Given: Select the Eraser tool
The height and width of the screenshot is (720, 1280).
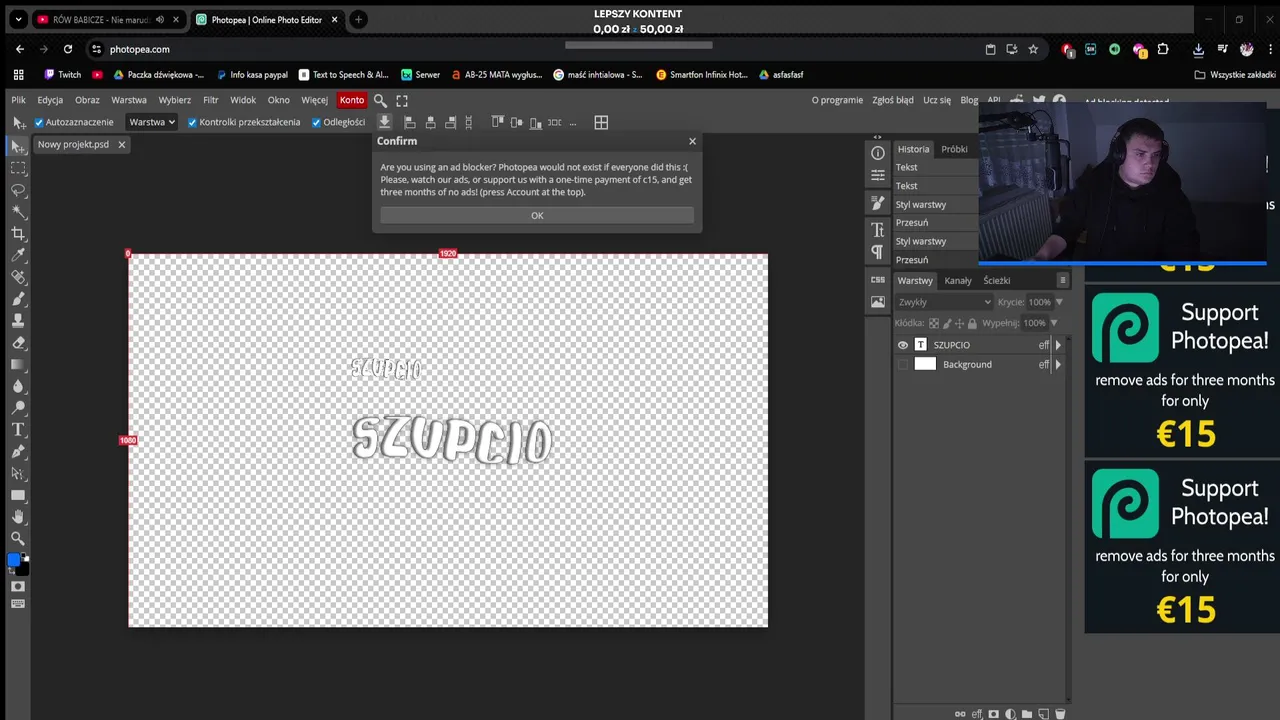Looking at the screenshot, I should pyautogui.click(x=18, y=343).
